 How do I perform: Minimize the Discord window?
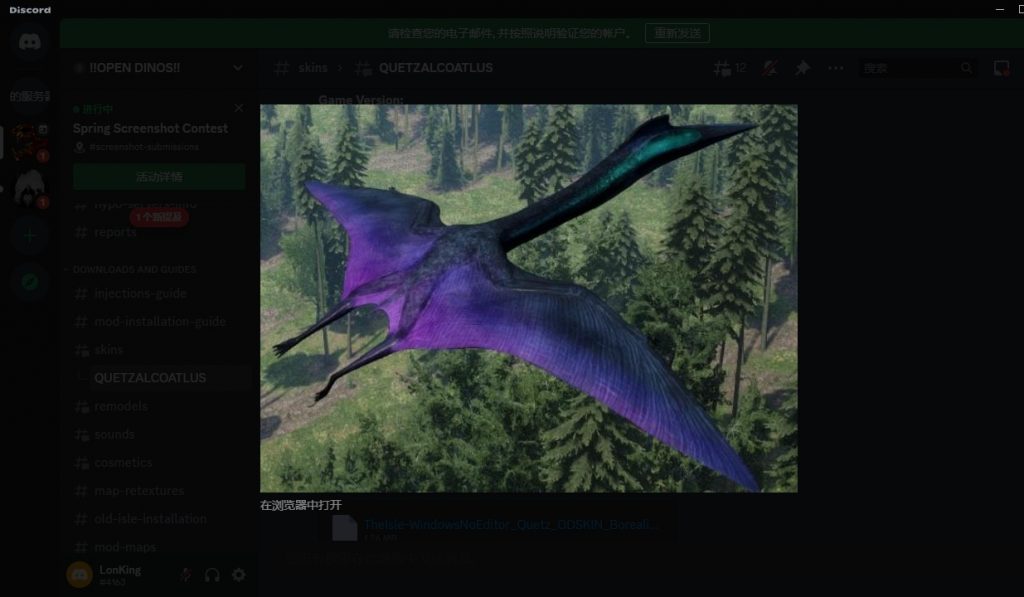(x=999, y=9)
